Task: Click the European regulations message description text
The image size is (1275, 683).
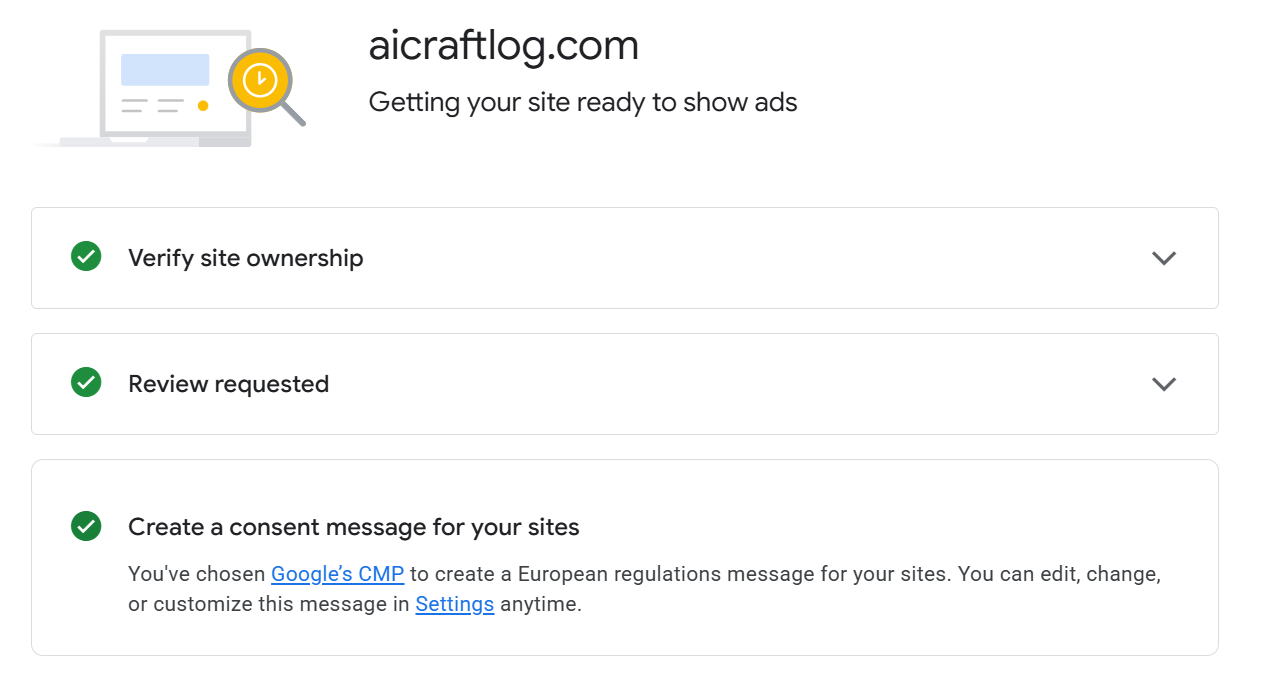Action: coord(700,575)
